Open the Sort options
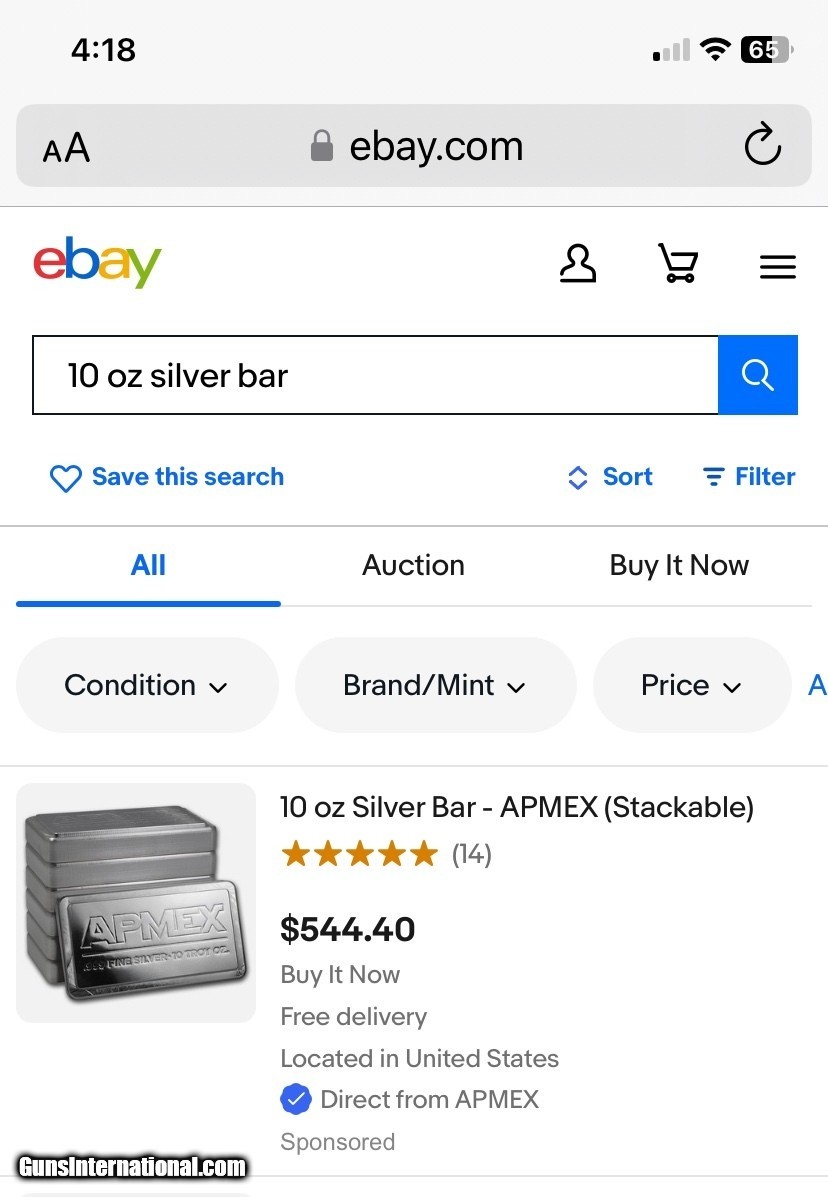The height and width of the screenshot is (1197, 828). [610, 477]
